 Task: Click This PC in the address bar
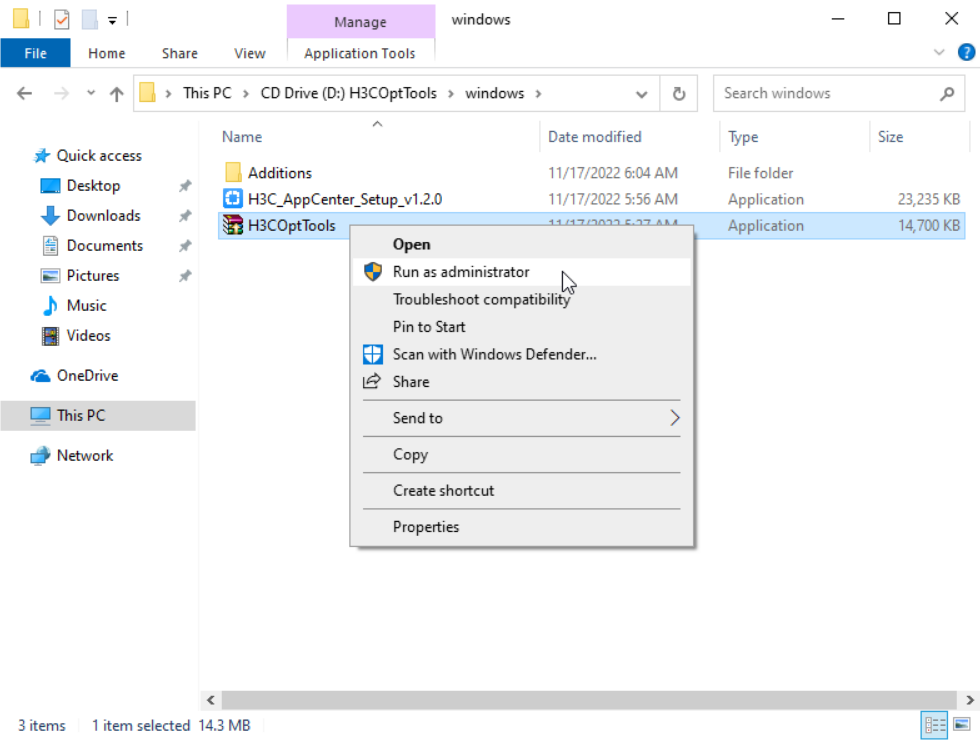click(x=207, y=93)
